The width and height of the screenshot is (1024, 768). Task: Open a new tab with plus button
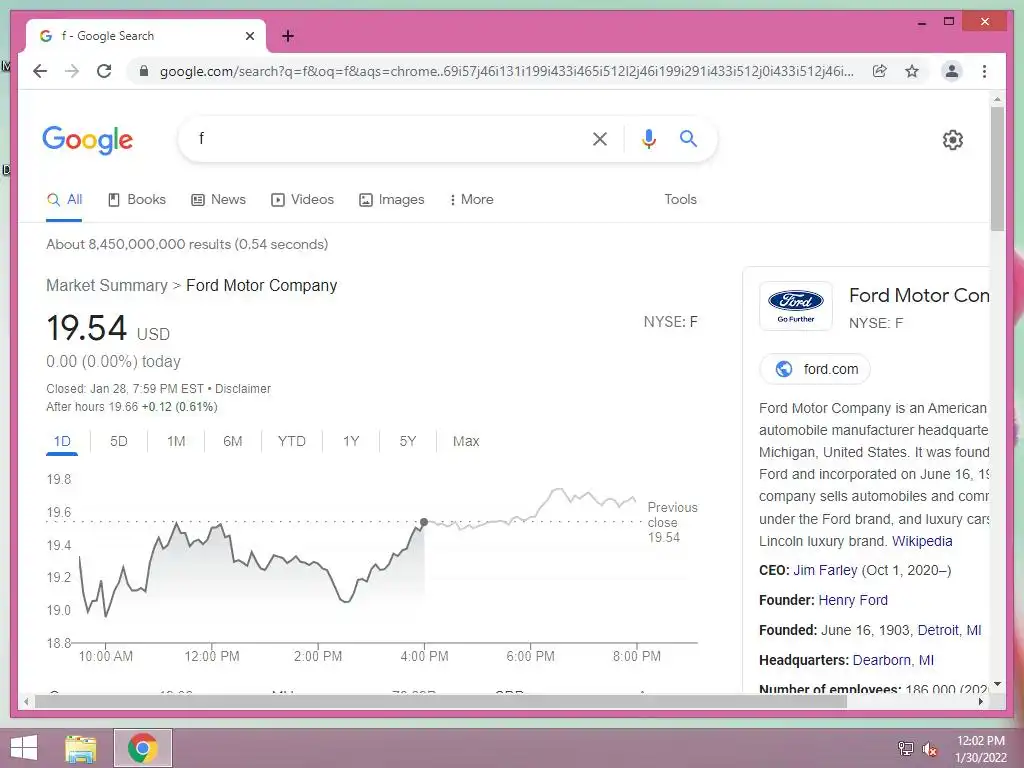(288, 36)
